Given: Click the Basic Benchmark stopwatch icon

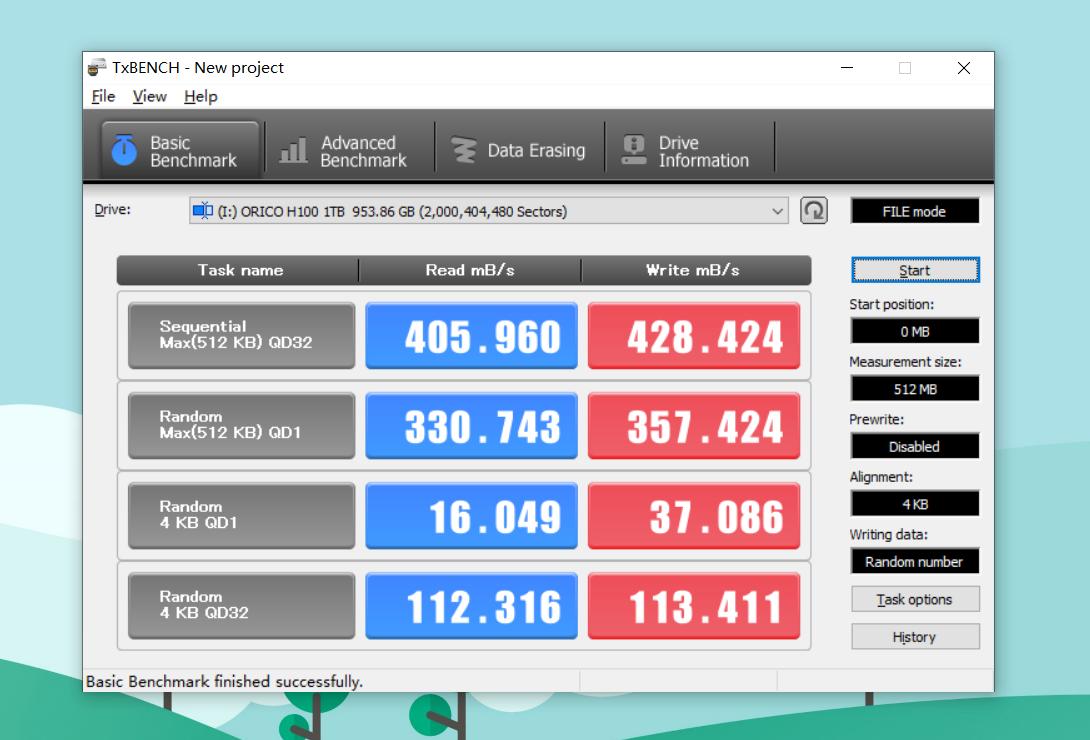Looking at the screenshot, I should coord(124,151).
